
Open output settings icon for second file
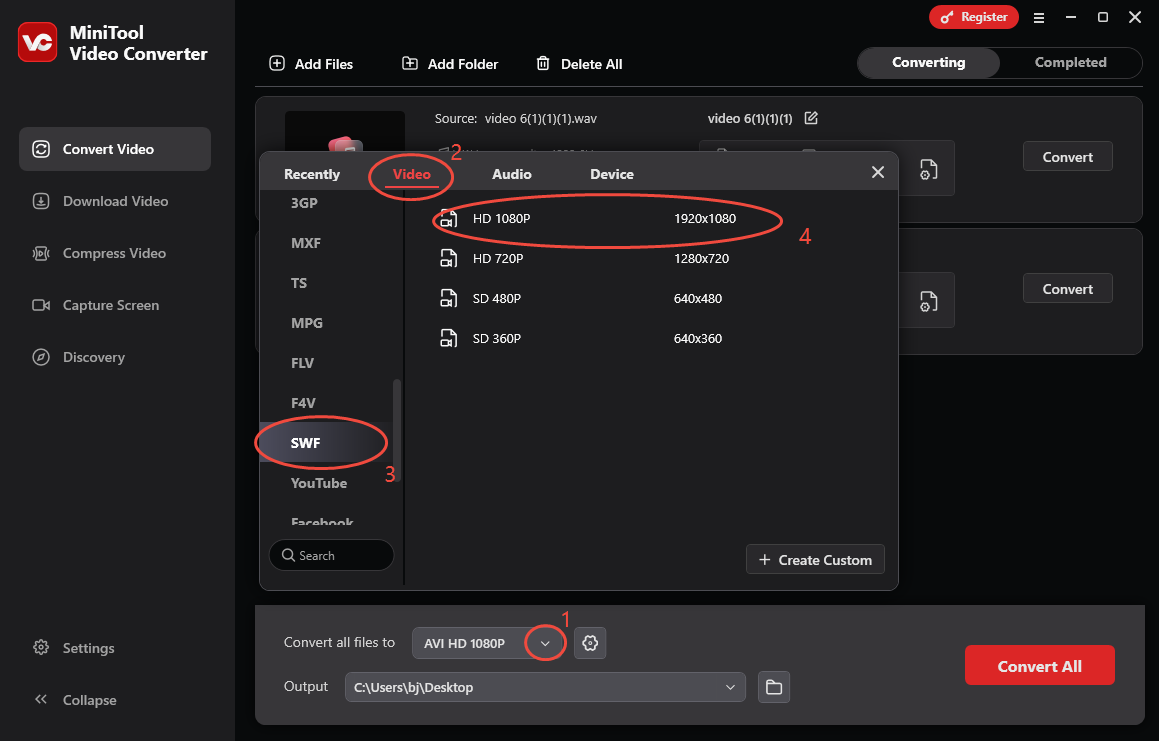coord(928,301)
